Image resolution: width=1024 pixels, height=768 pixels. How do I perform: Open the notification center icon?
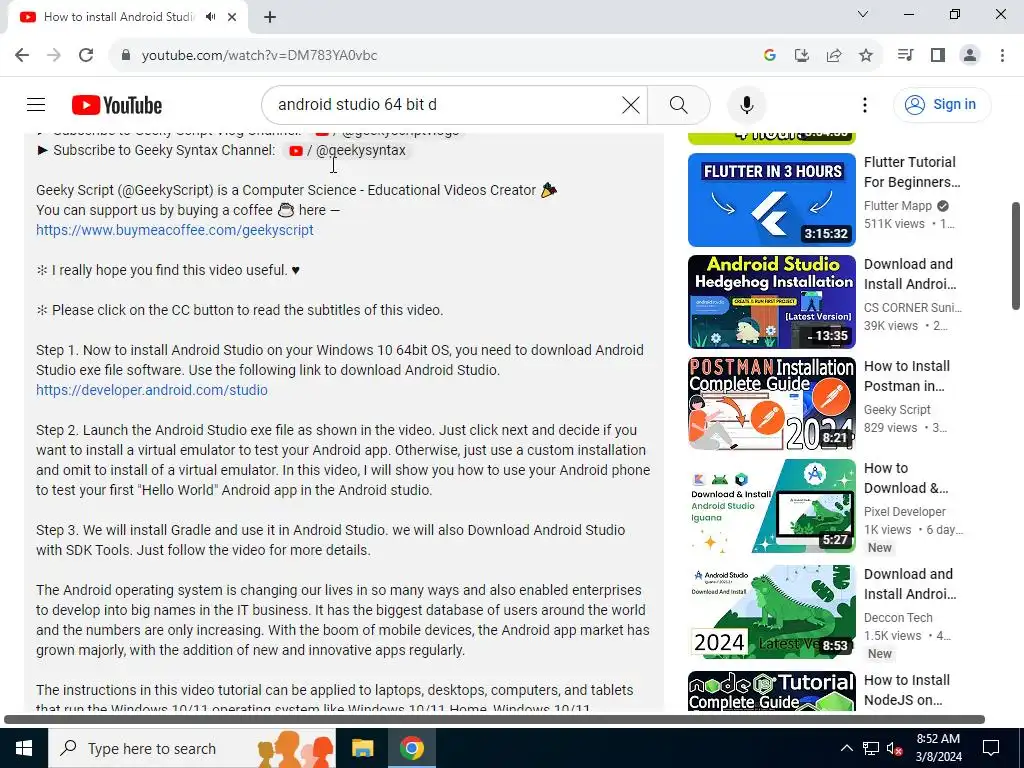pos(991,748)
